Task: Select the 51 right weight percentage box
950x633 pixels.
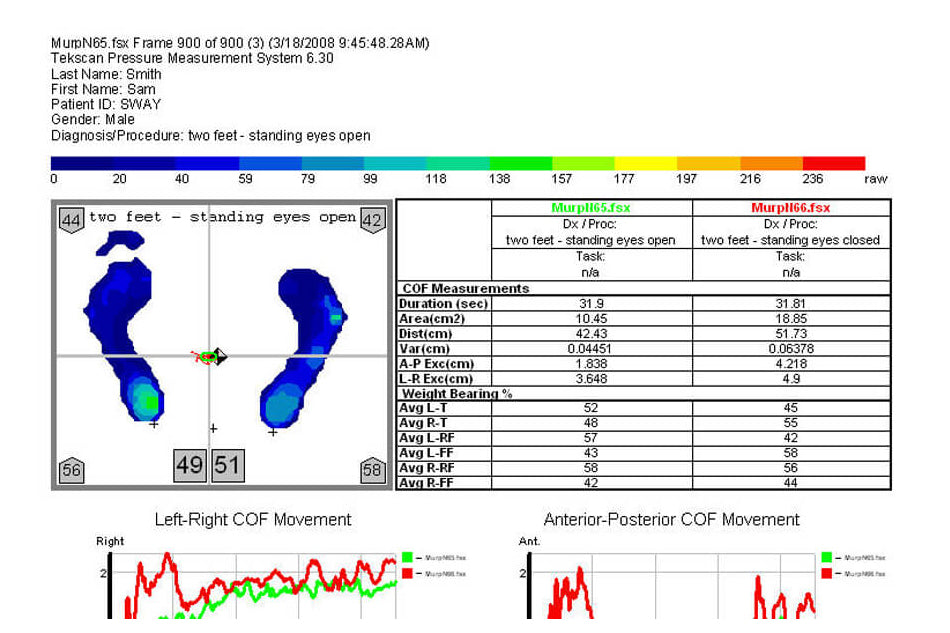Action: (x=227, y=465)
